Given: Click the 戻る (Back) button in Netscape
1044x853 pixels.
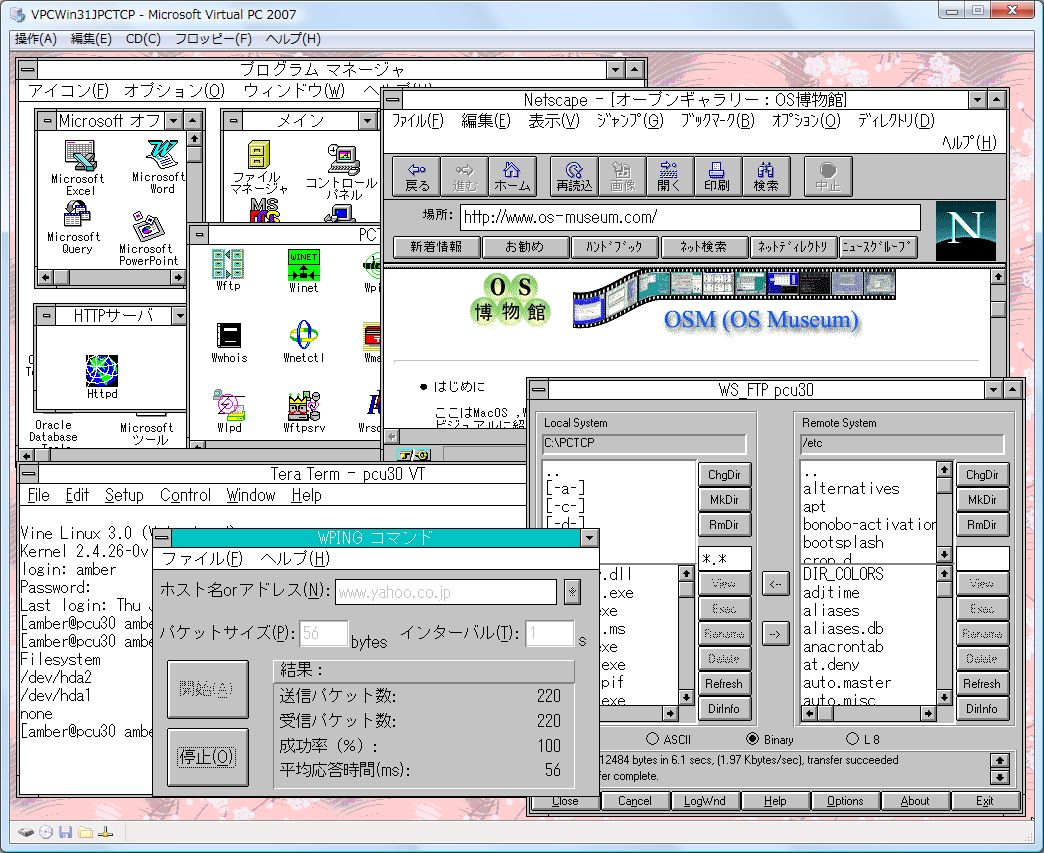Looking at the screenshot, I should (x=417, y=176).
